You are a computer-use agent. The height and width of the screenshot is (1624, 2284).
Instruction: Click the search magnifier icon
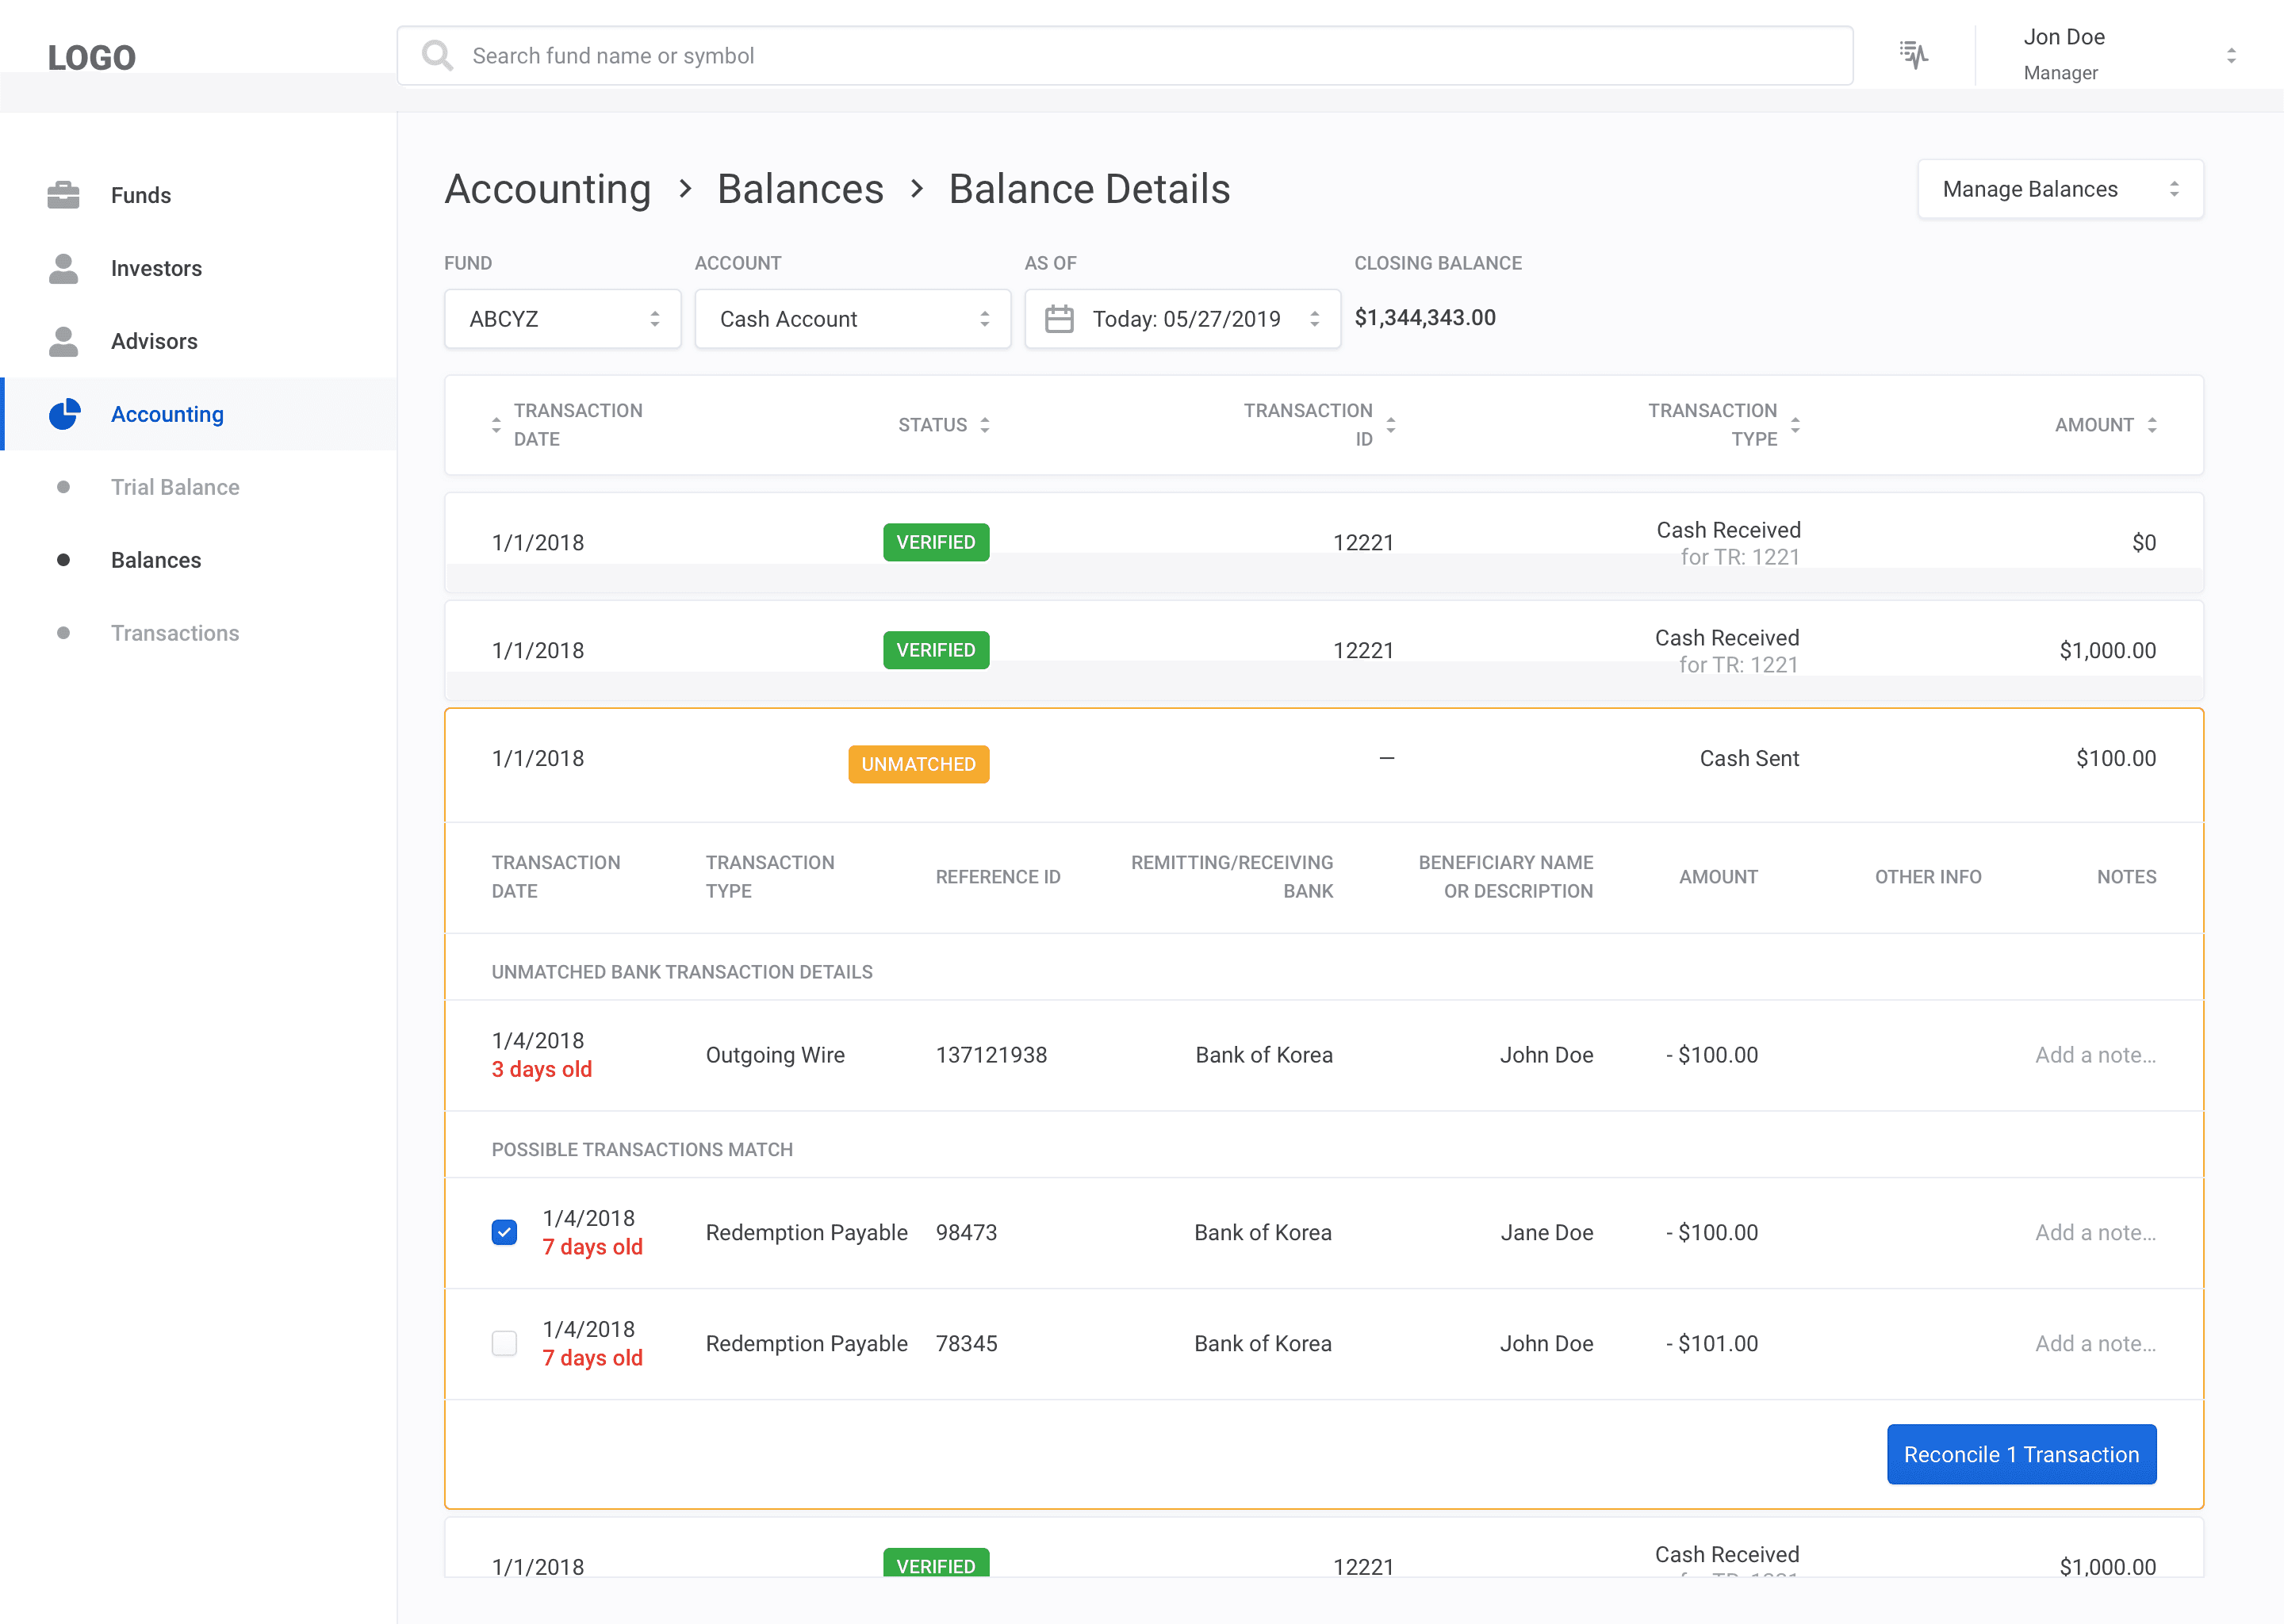tap(437, 55)
